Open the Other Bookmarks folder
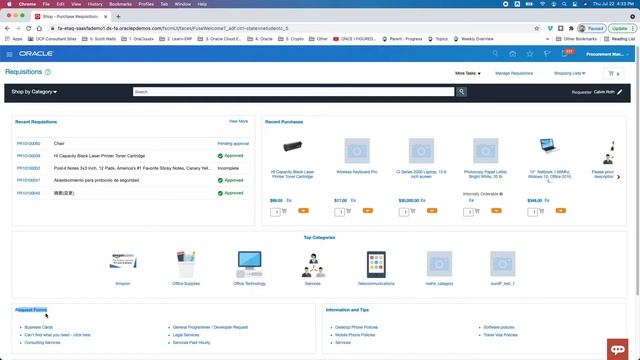The image size is (640, 360). click(x=576, y=39)
